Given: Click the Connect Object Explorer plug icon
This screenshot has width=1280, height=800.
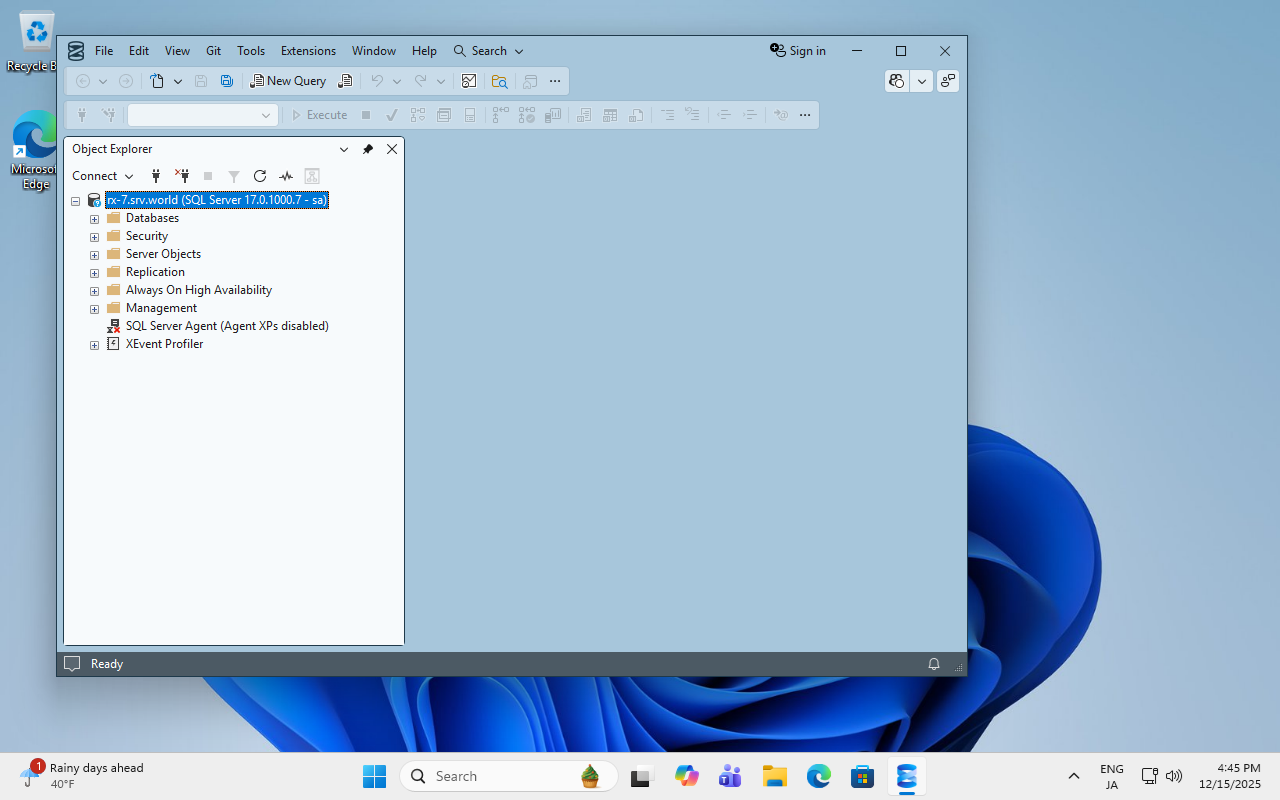Looking at the screenshot, I should point(156,176).
